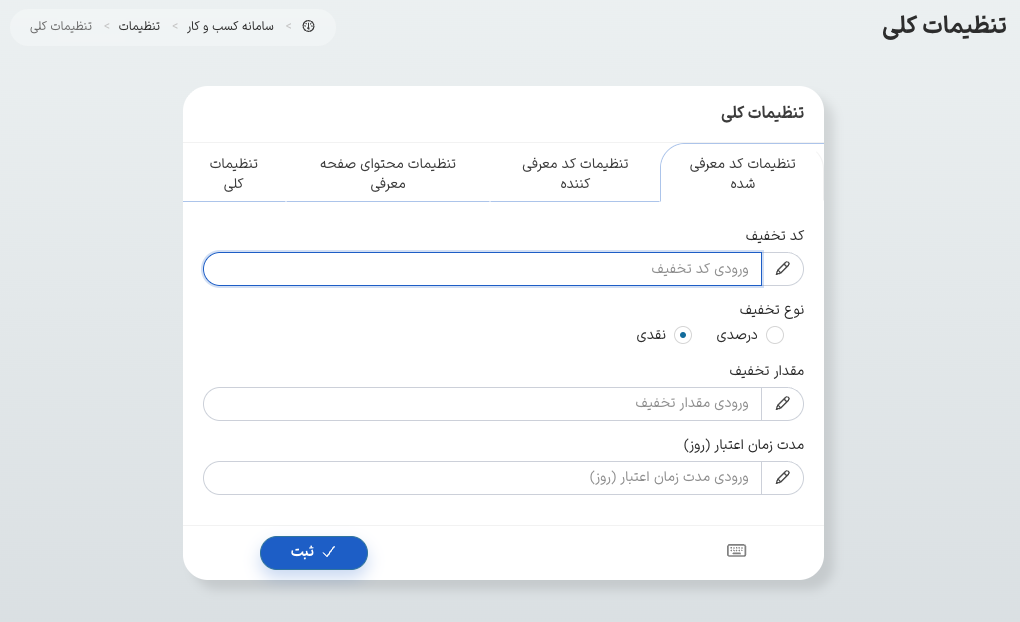This screenshot has width=1020, height=622.
Task: Toggle the currently selected نوع تخفیف option
Action: coord(683,335)
